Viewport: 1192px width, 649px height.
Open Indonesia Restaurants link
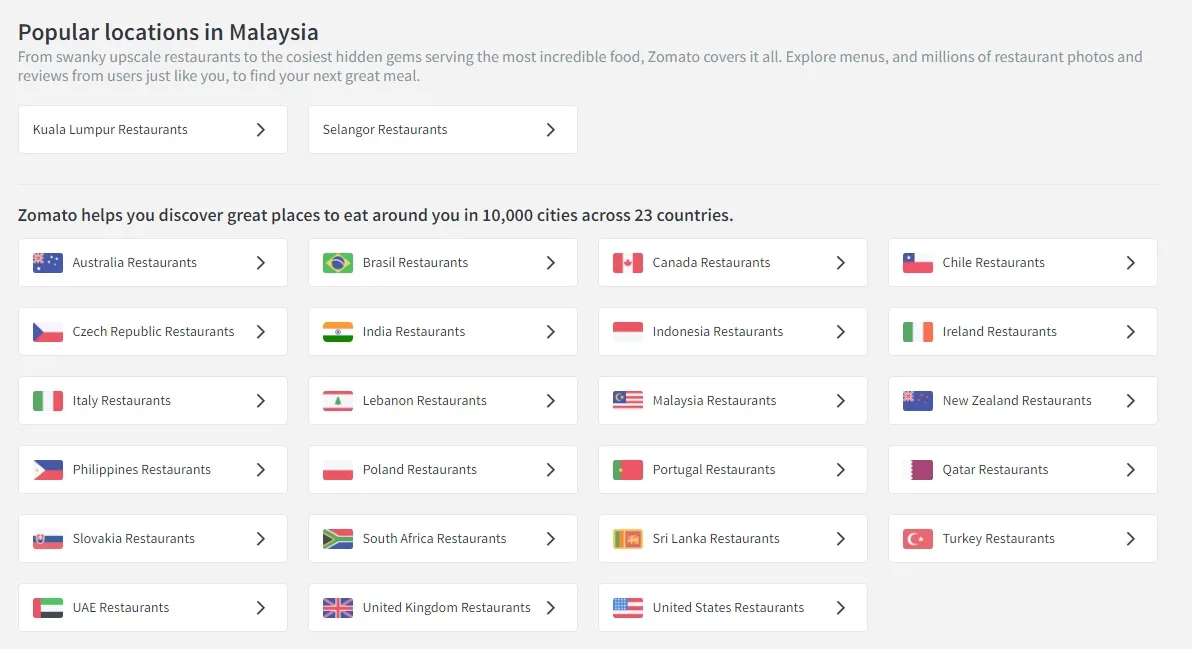(733, 332)
